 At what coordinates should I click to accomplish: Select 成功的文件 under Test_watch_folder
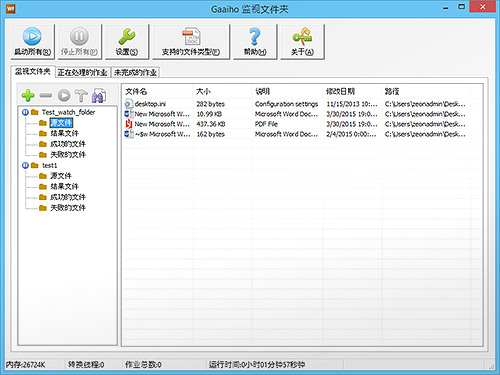(x=68, y=144)
